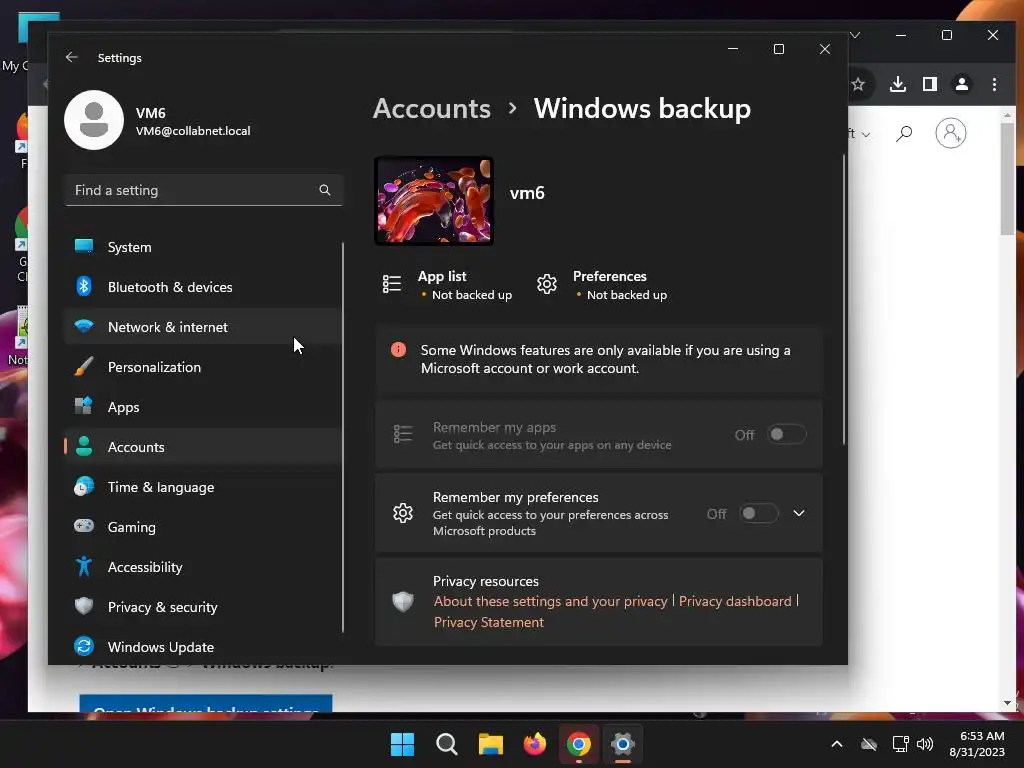Click Settings app icon in taskbar

pos(623,744)
